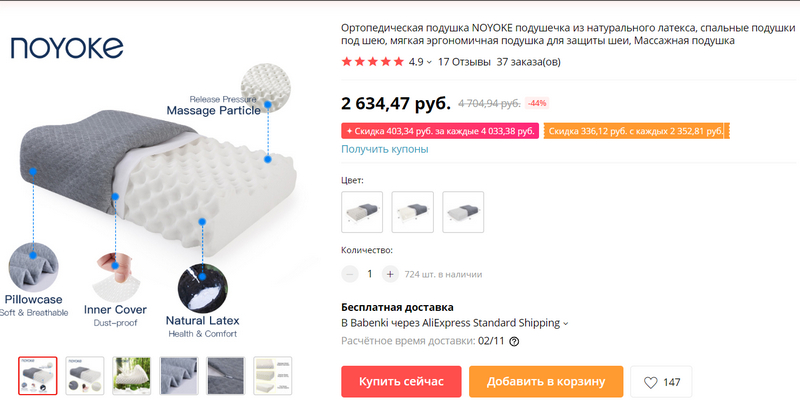Select the second pillow color option
The width and height of the screenshot is (800, 411).
tap(412, 212)
